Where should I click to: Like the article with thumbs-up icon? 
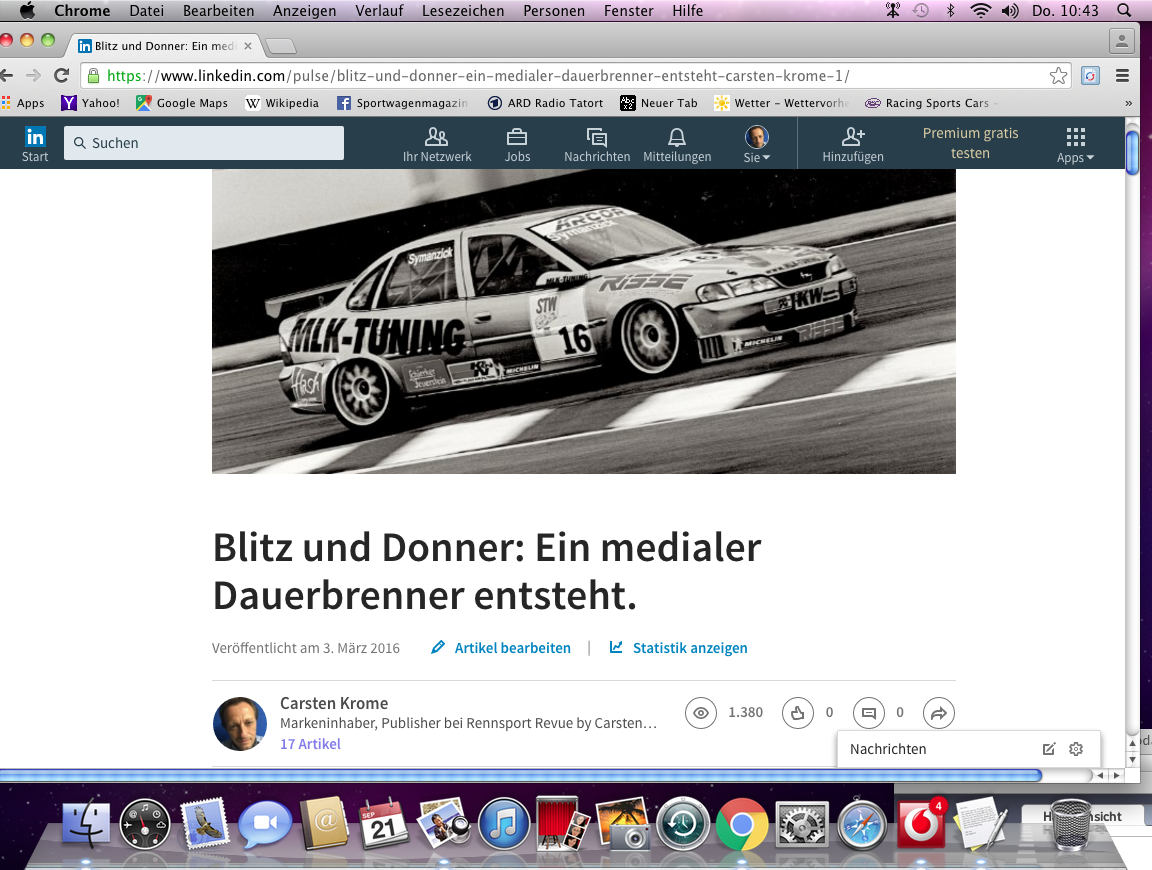(798, 713)
